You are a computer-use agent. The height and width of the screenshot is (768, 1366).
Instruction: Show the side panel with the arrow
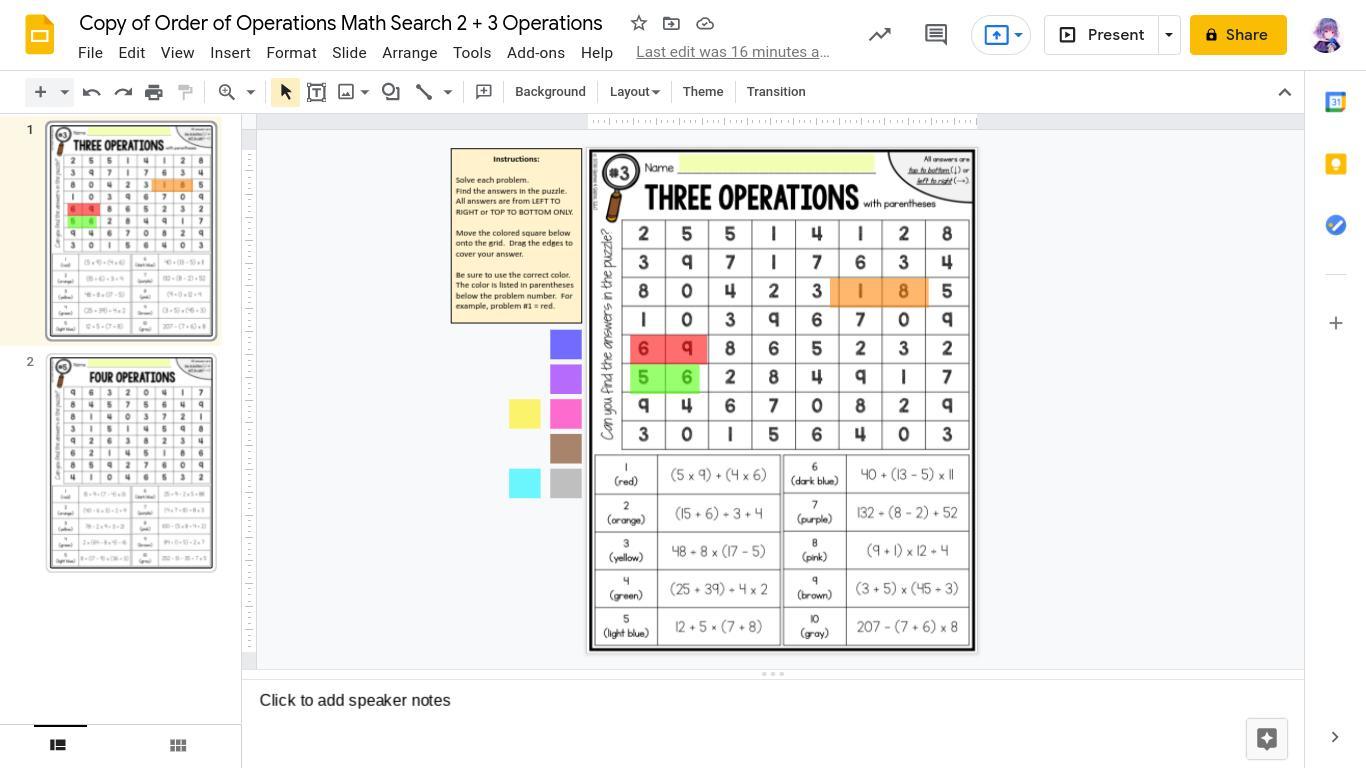[x=1335, y=738]
